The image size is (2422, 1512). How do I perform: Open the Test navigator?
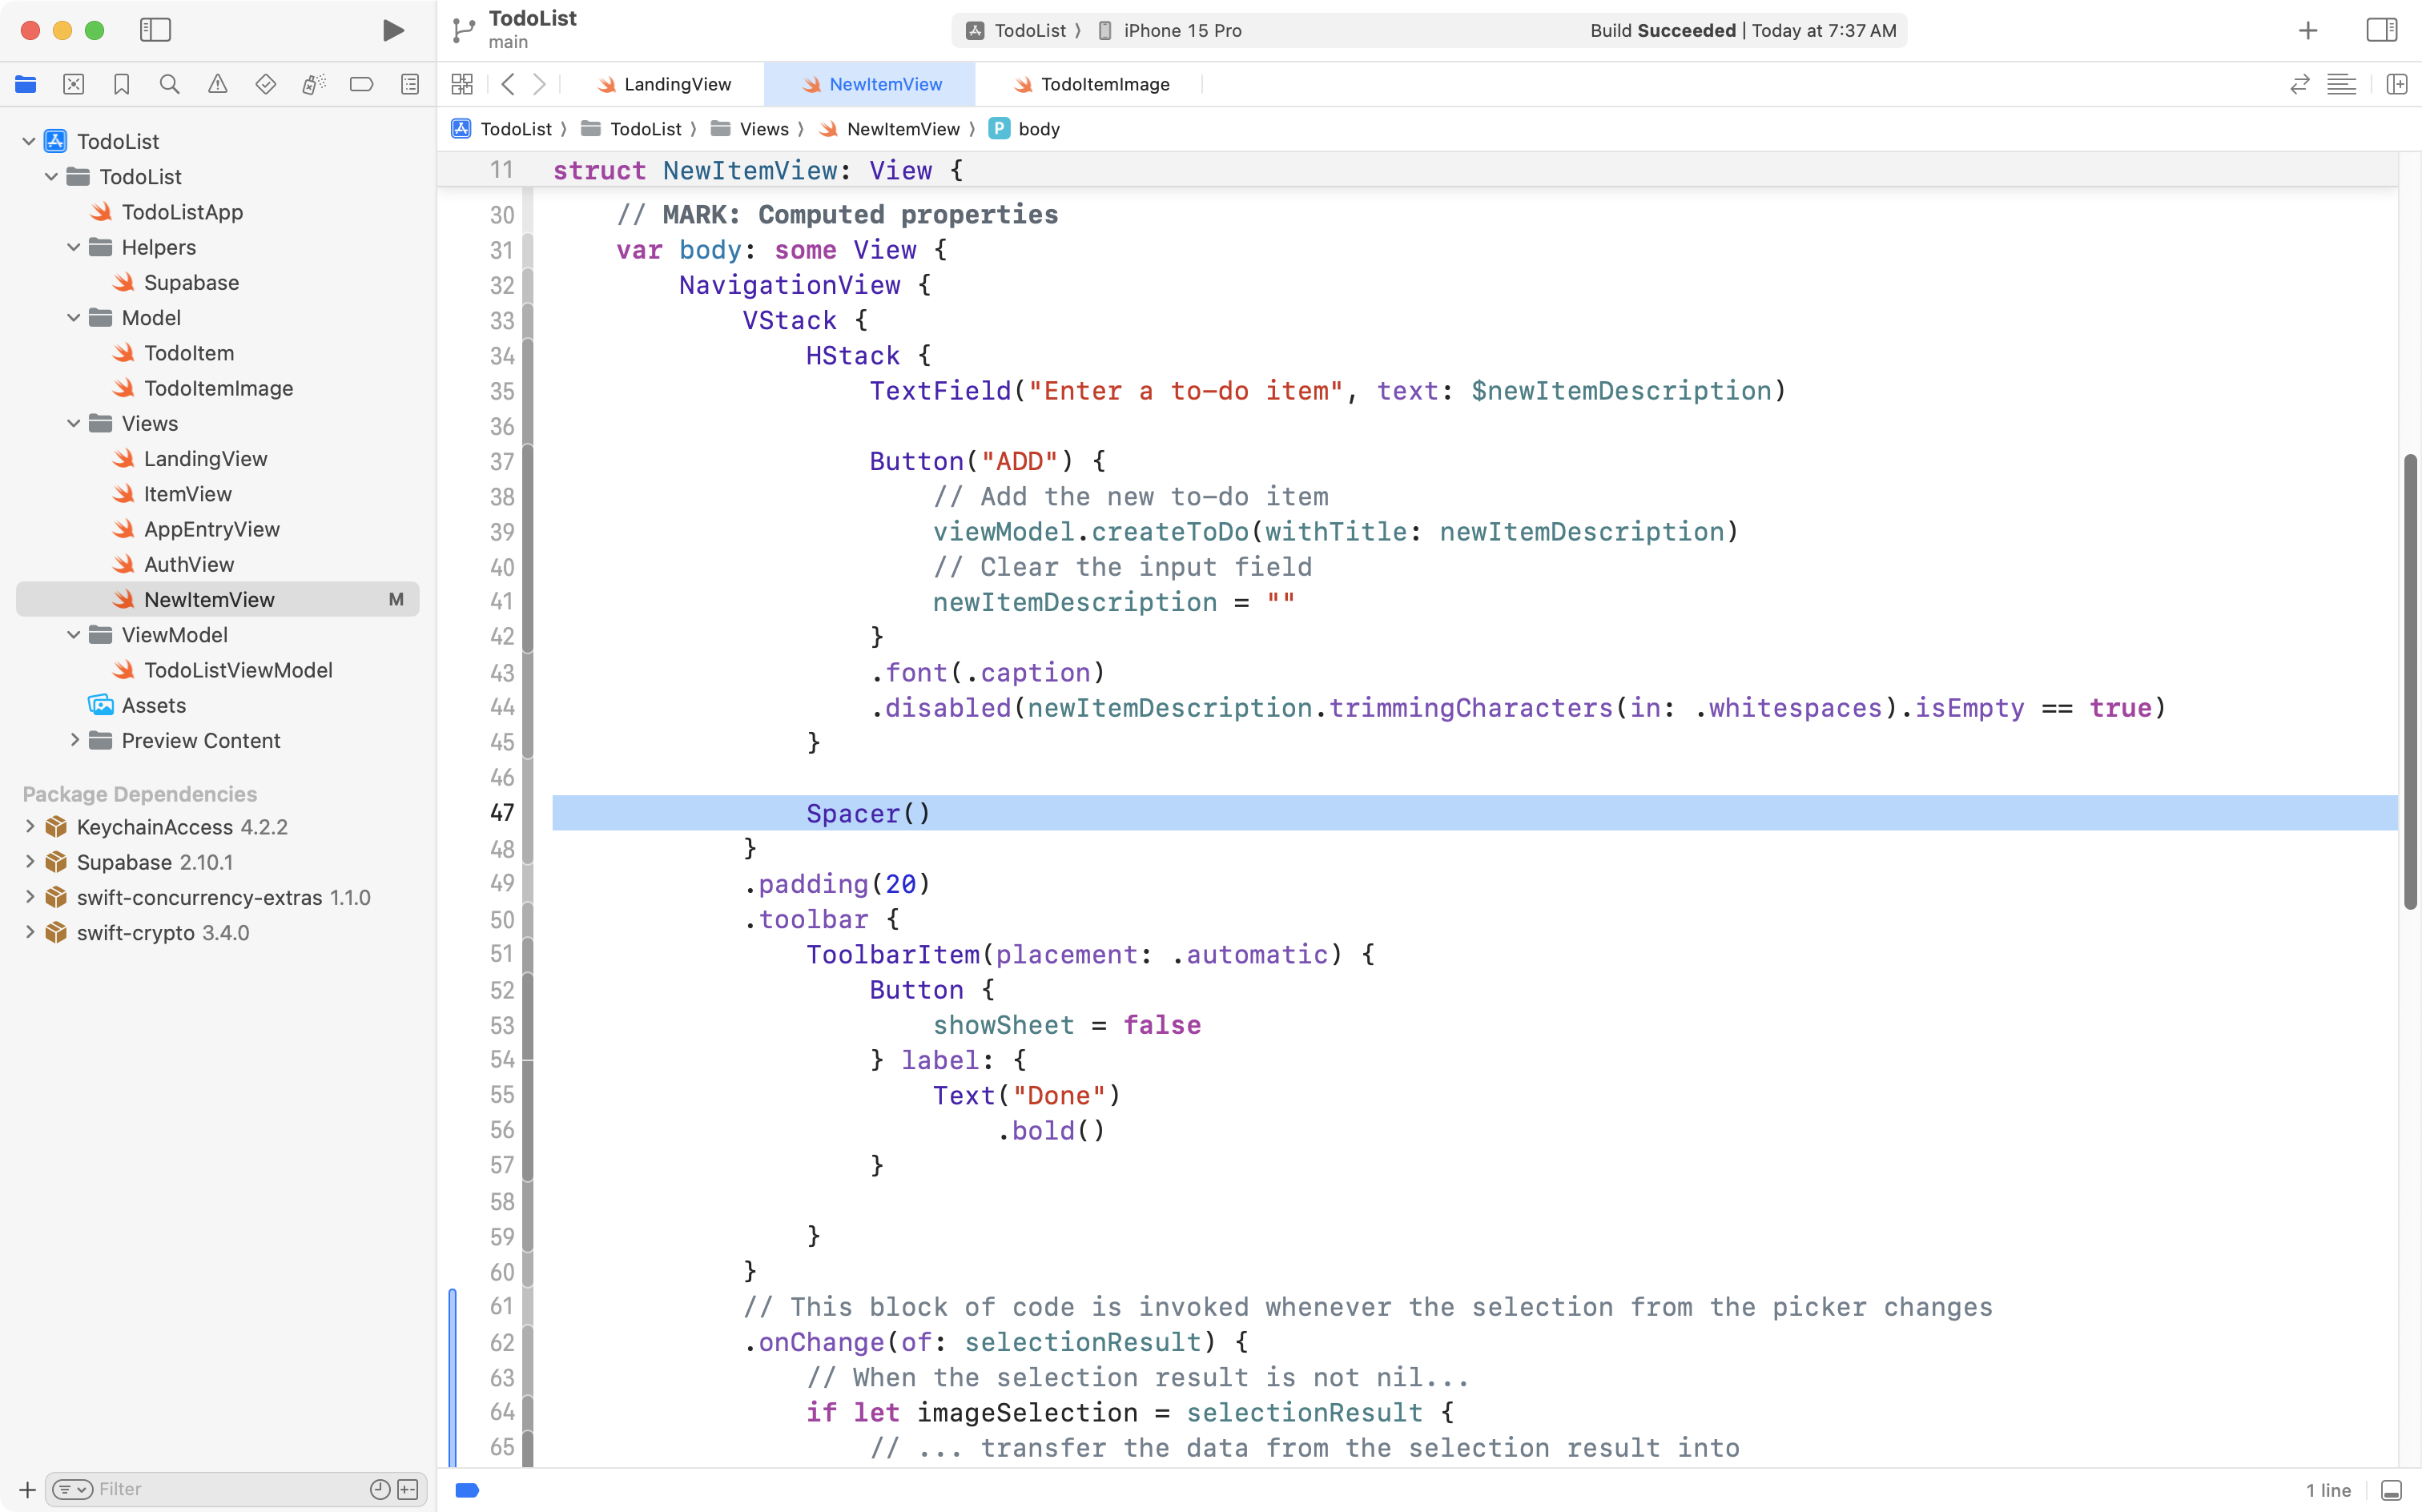[265, 84]
